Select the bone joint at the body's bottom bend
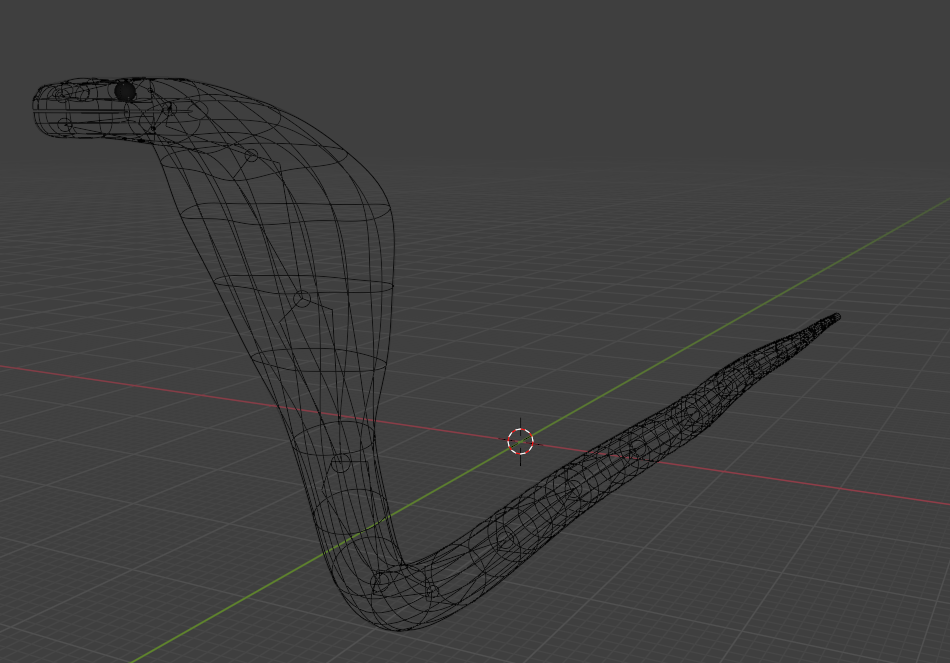Screen dimensions: 950x663 pos(381,581)
